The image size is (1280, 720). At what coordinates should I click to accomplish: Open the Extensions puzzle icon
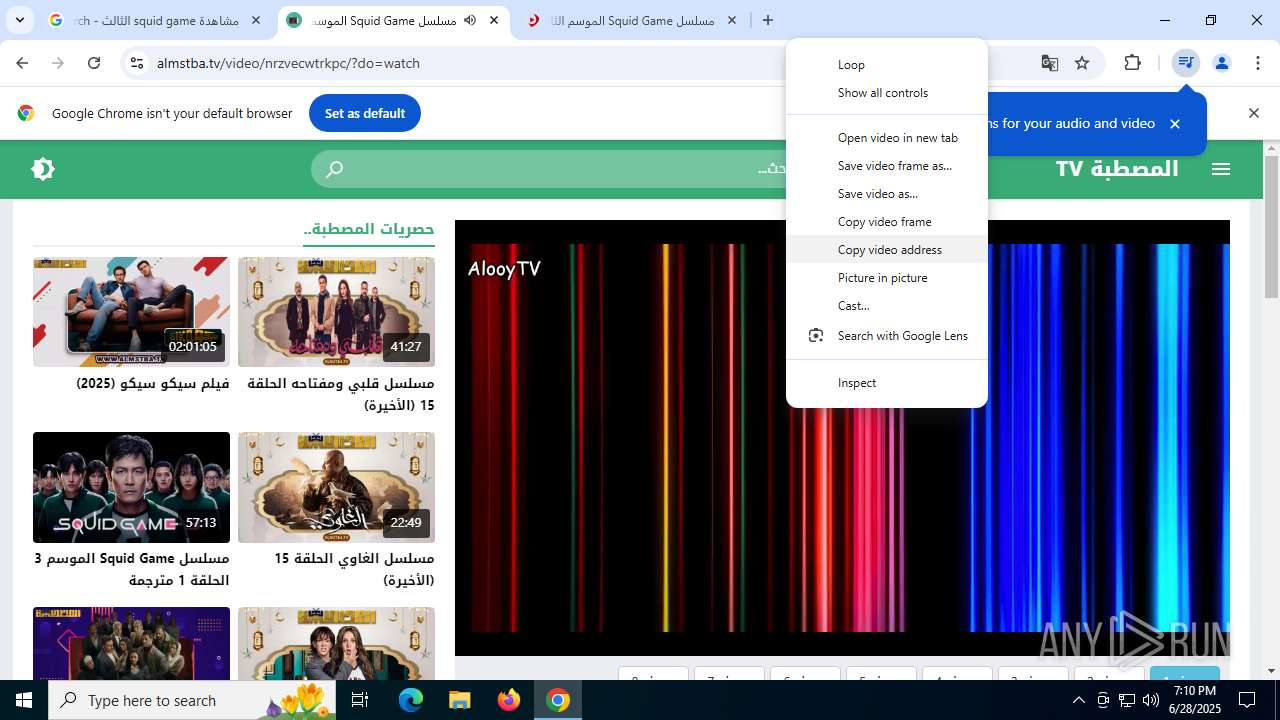(1133, 63)
